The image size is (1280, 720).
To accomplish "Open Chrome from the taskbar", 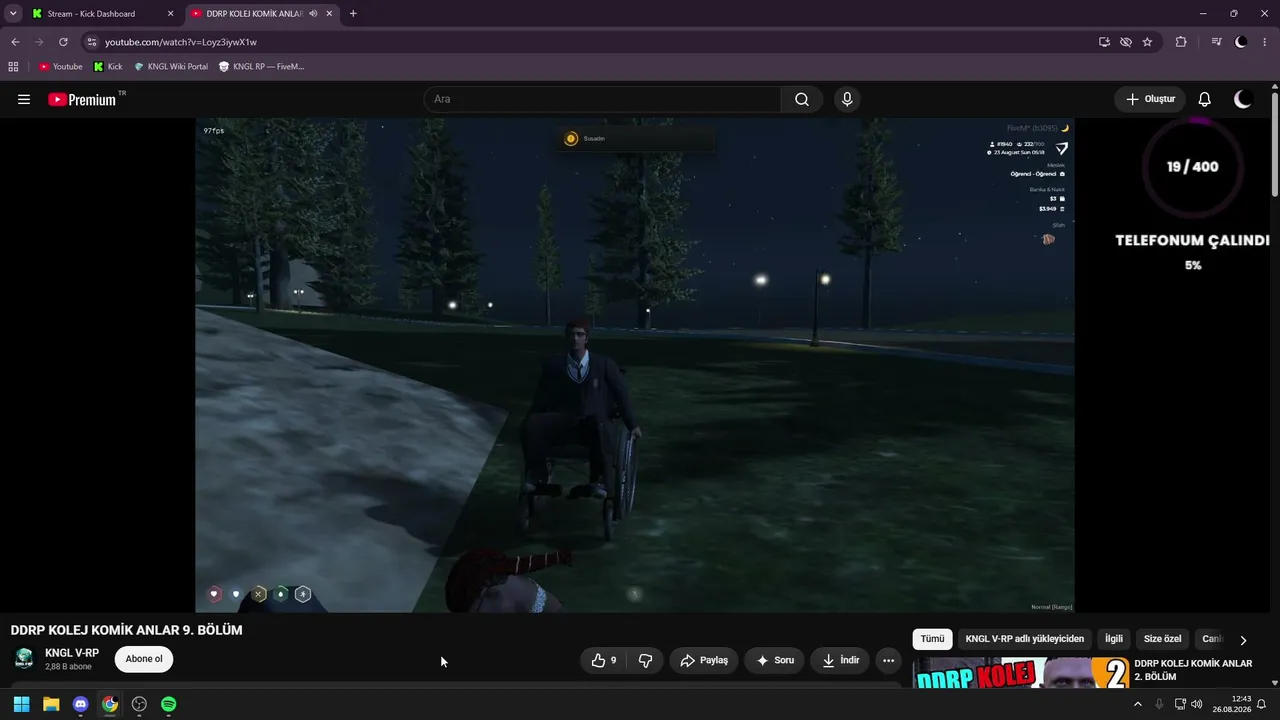I will [x=110, y=704].
